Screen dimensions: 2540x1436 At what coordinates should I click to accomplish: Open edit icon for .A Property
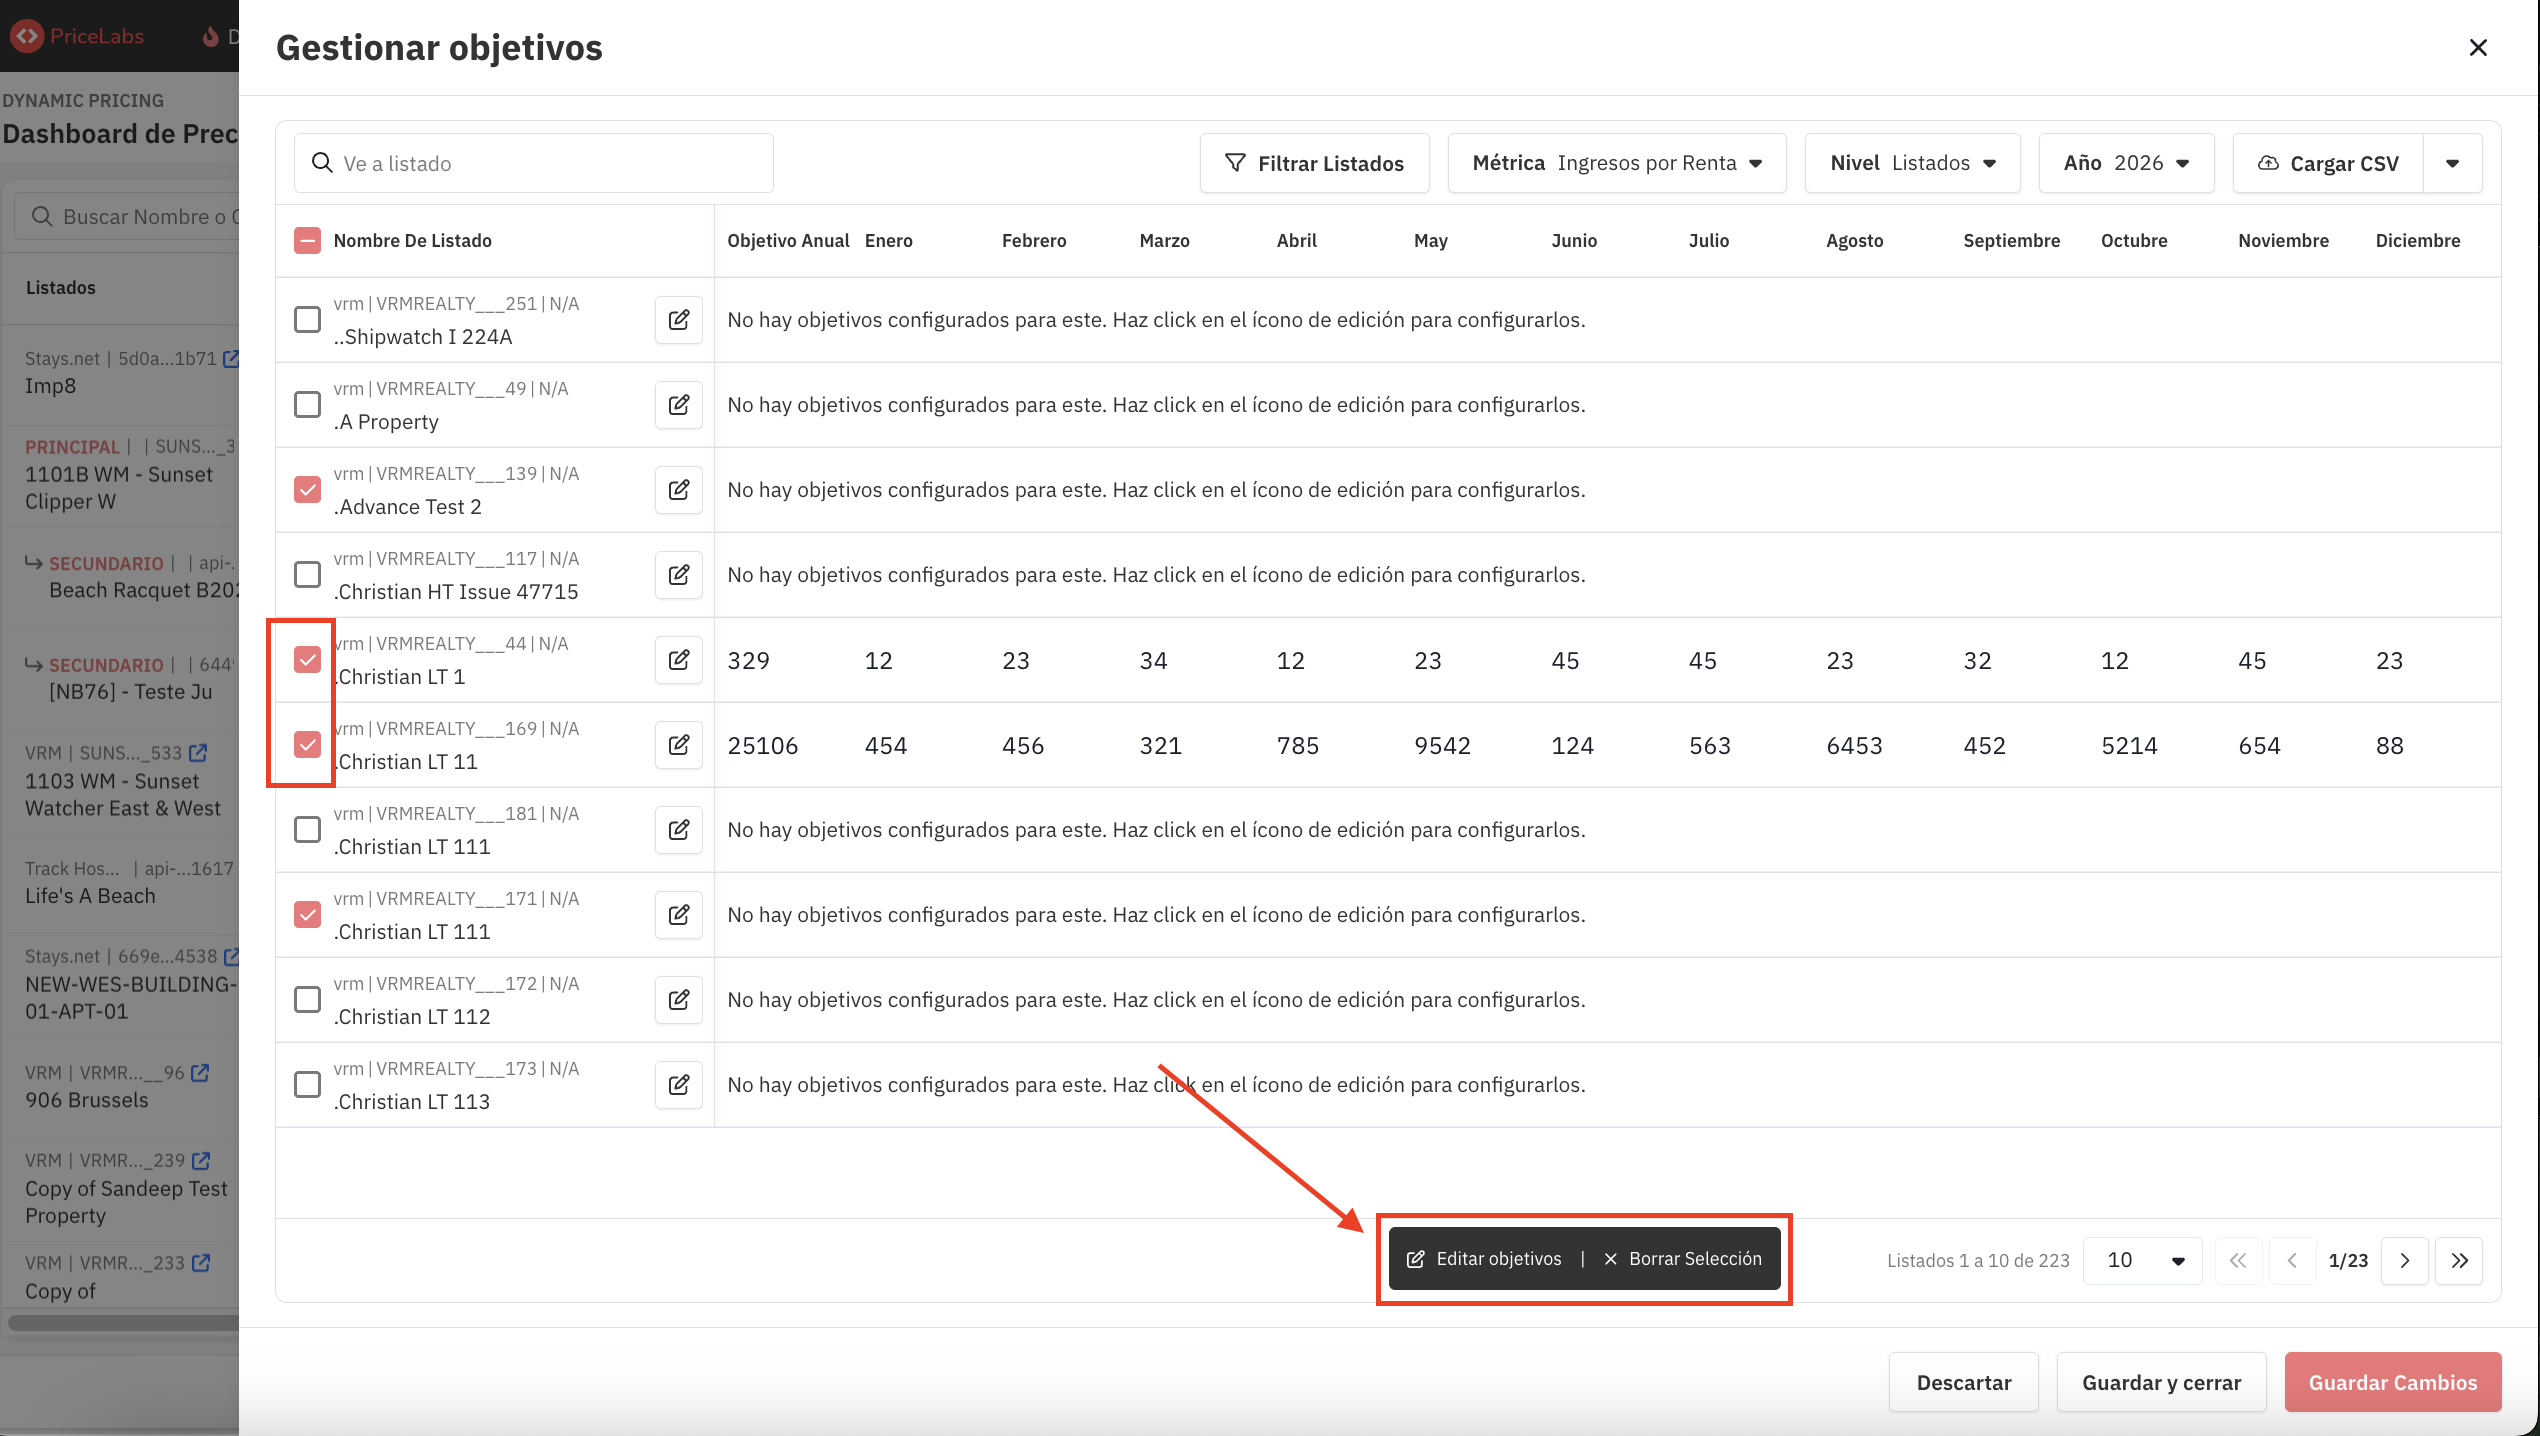[x=679, y=405]
